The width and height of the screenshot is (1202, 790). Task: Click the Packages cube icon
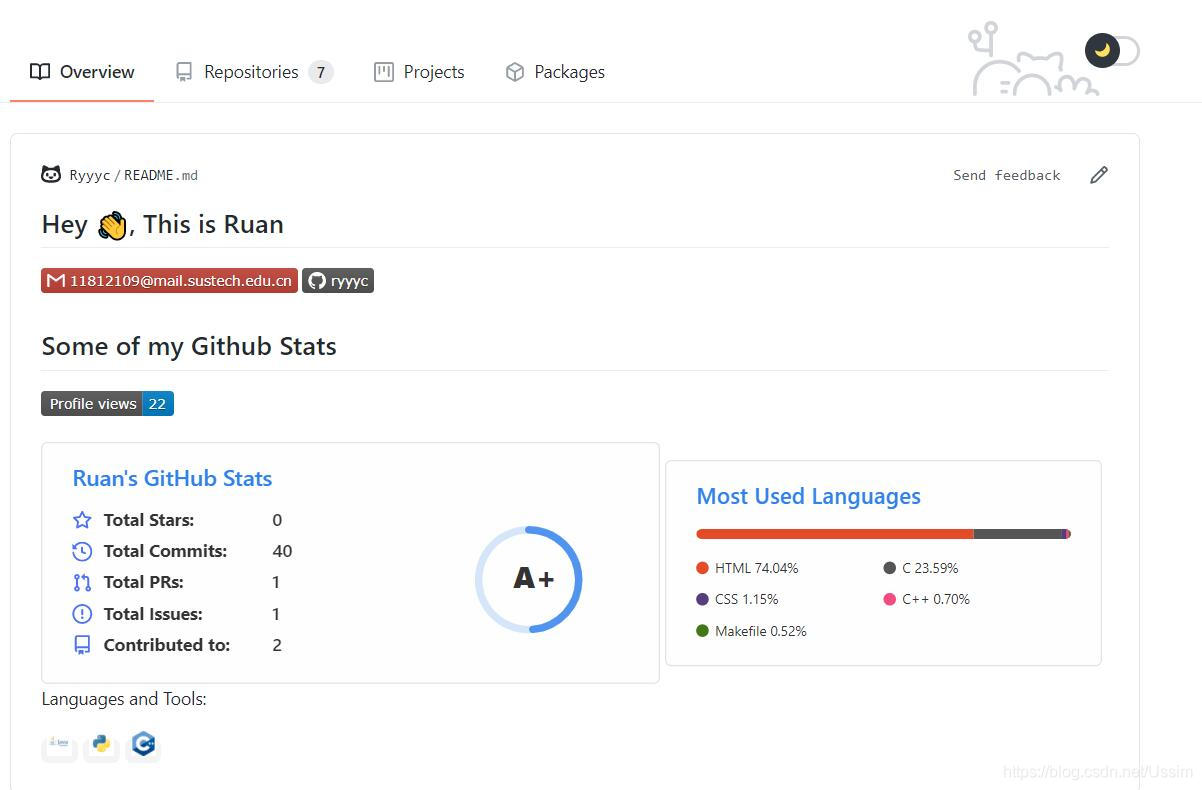(x=515, y=72)
